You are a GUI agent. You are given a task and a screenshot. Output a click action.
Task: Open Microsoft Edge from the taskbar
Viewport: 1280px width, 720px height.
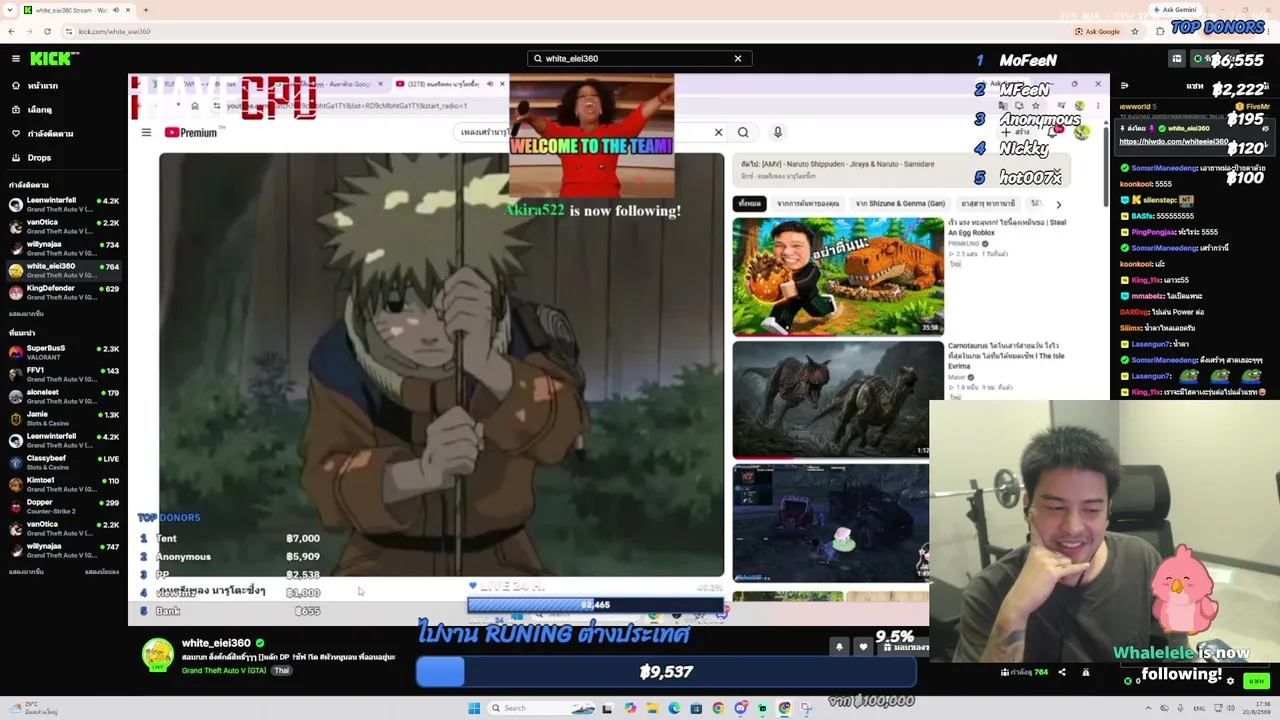[674, 708]
